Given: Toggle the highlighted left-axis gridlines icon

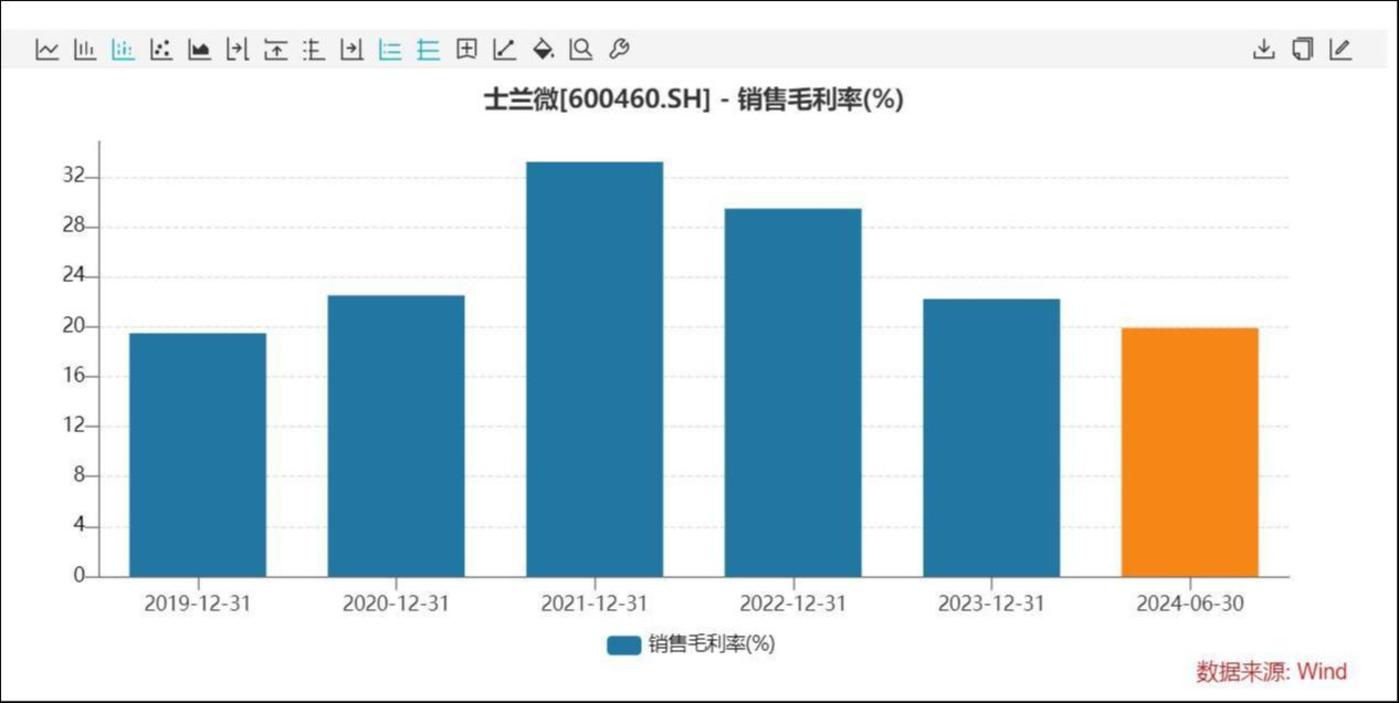Looking at the screenshot, I should point(390,49).
